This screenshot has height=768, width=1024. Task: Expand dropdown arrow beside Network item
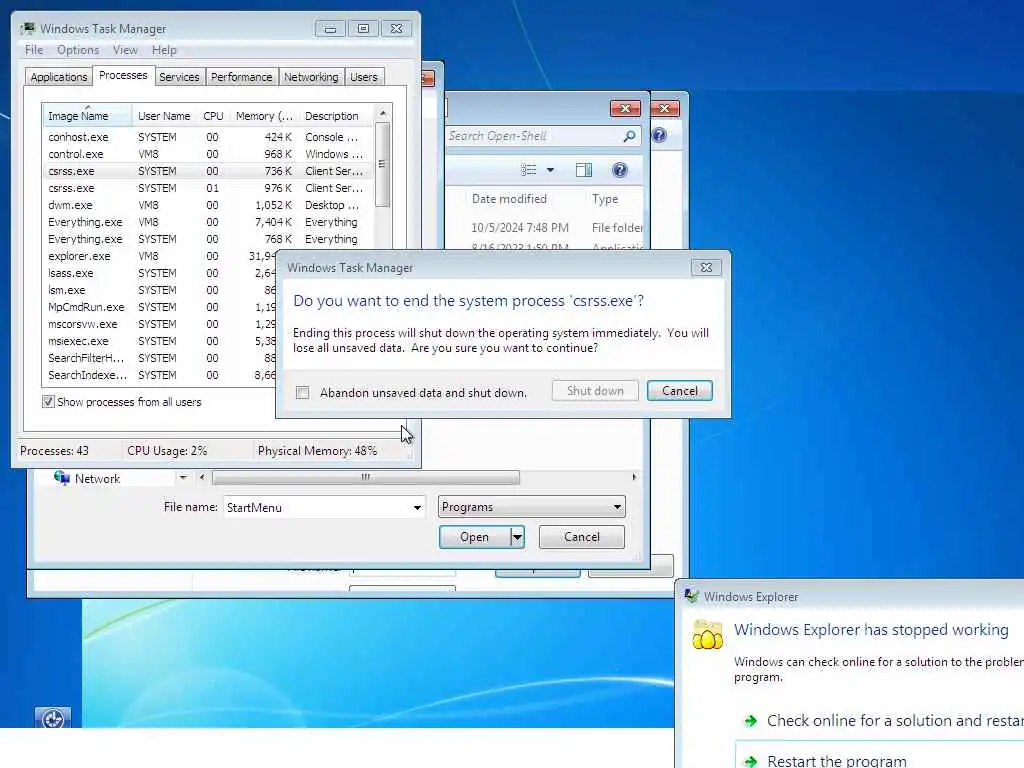tap(183, 477)
